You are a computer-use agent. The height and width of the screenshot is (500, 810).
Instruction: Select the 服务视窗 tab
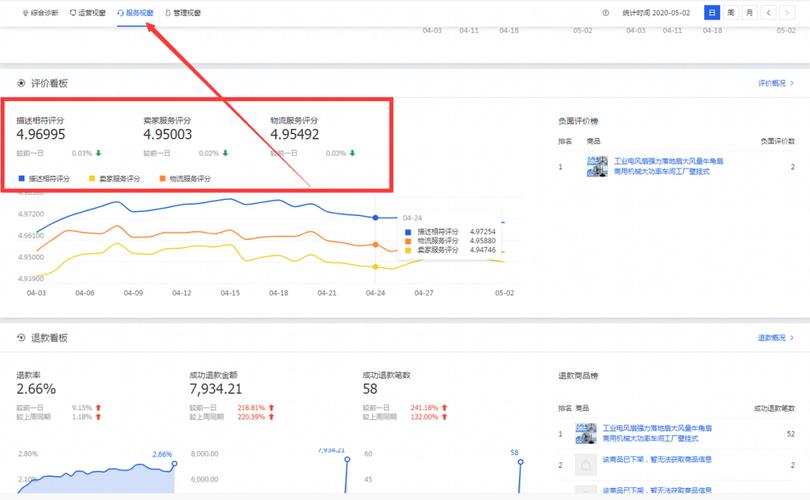click(136, 13)
